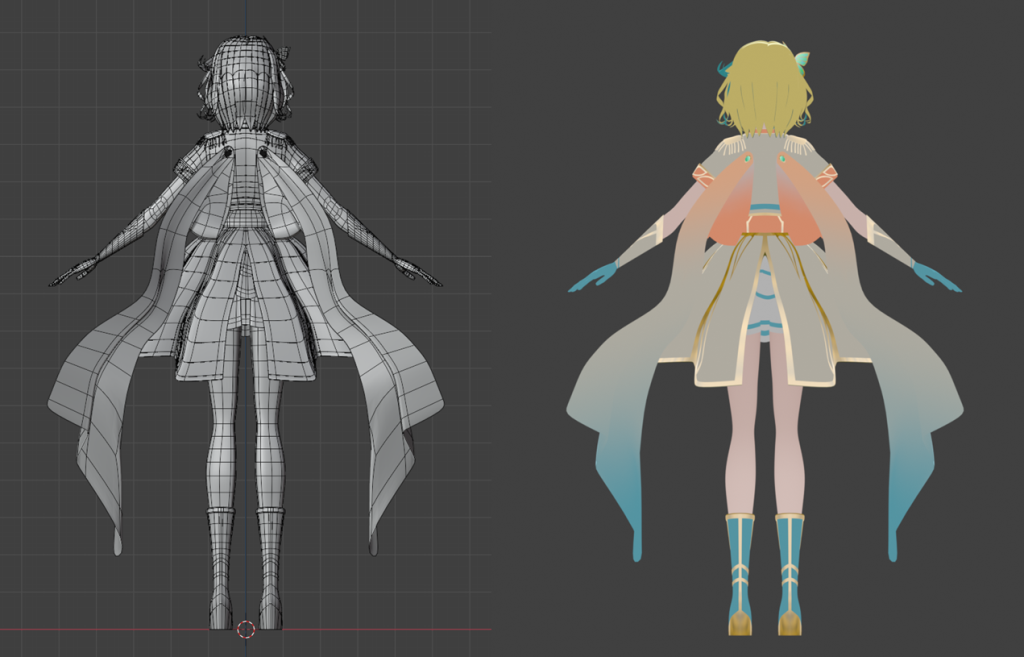This screenshot has width=1024, height=657.
Task: Click the 3D cursor at the wireframe model's feet
Action: 246,630
